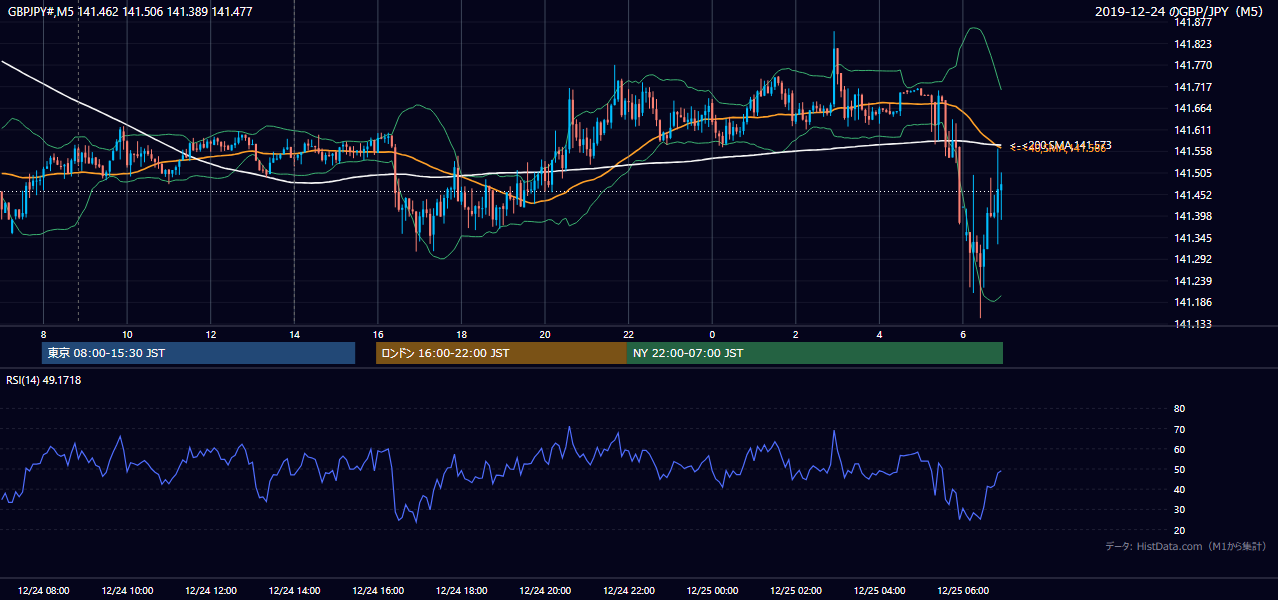Click hour tick 4 below the price chart
1278x600 pixels.
880,334
